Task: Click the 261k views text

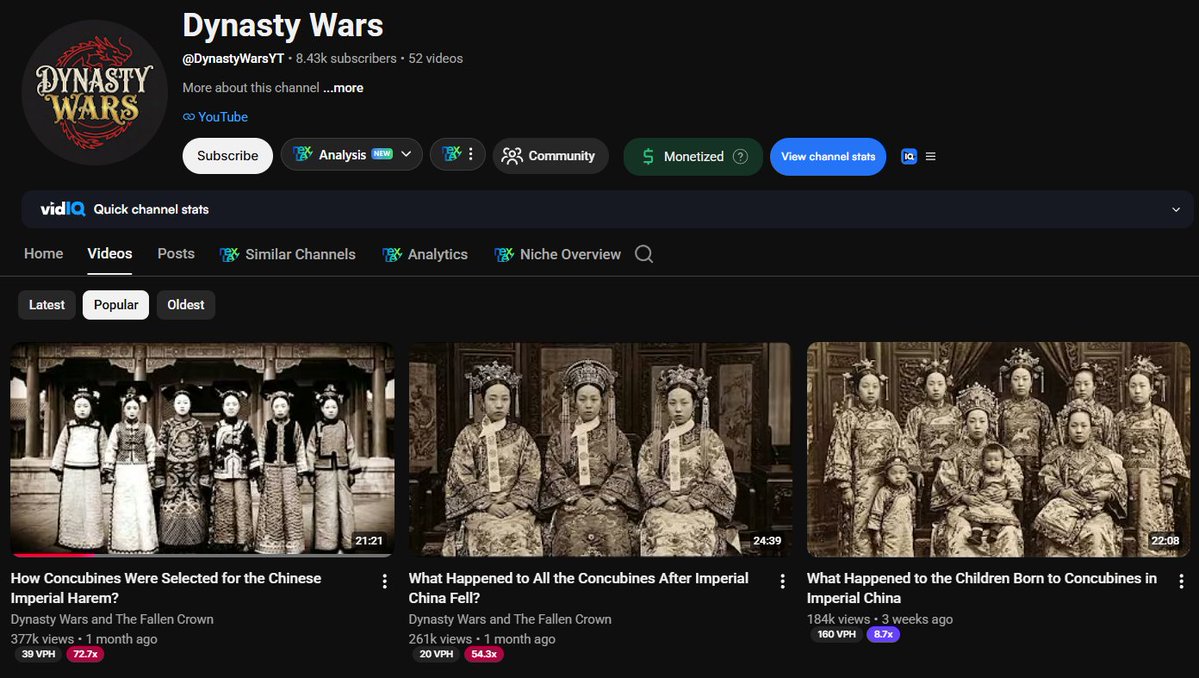Action: tap(440, 639)
